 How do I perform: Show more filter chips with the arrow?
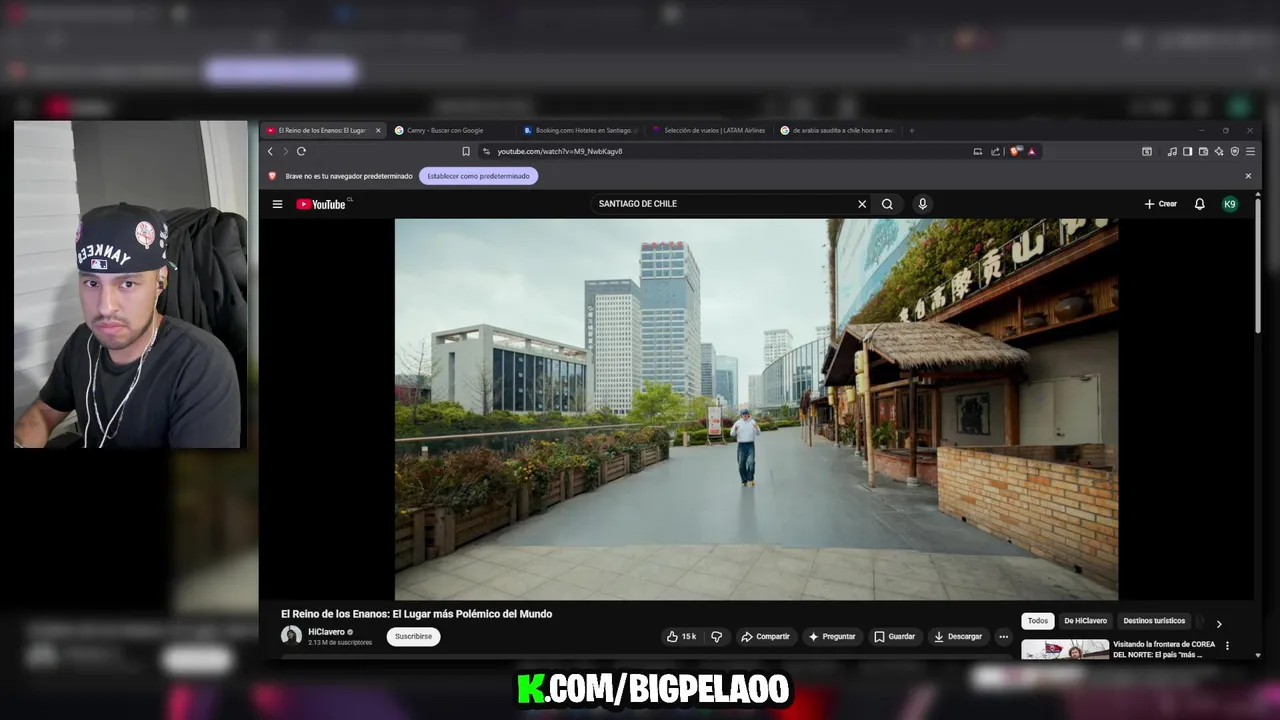pyautogui.click(x=1218, y=623)
